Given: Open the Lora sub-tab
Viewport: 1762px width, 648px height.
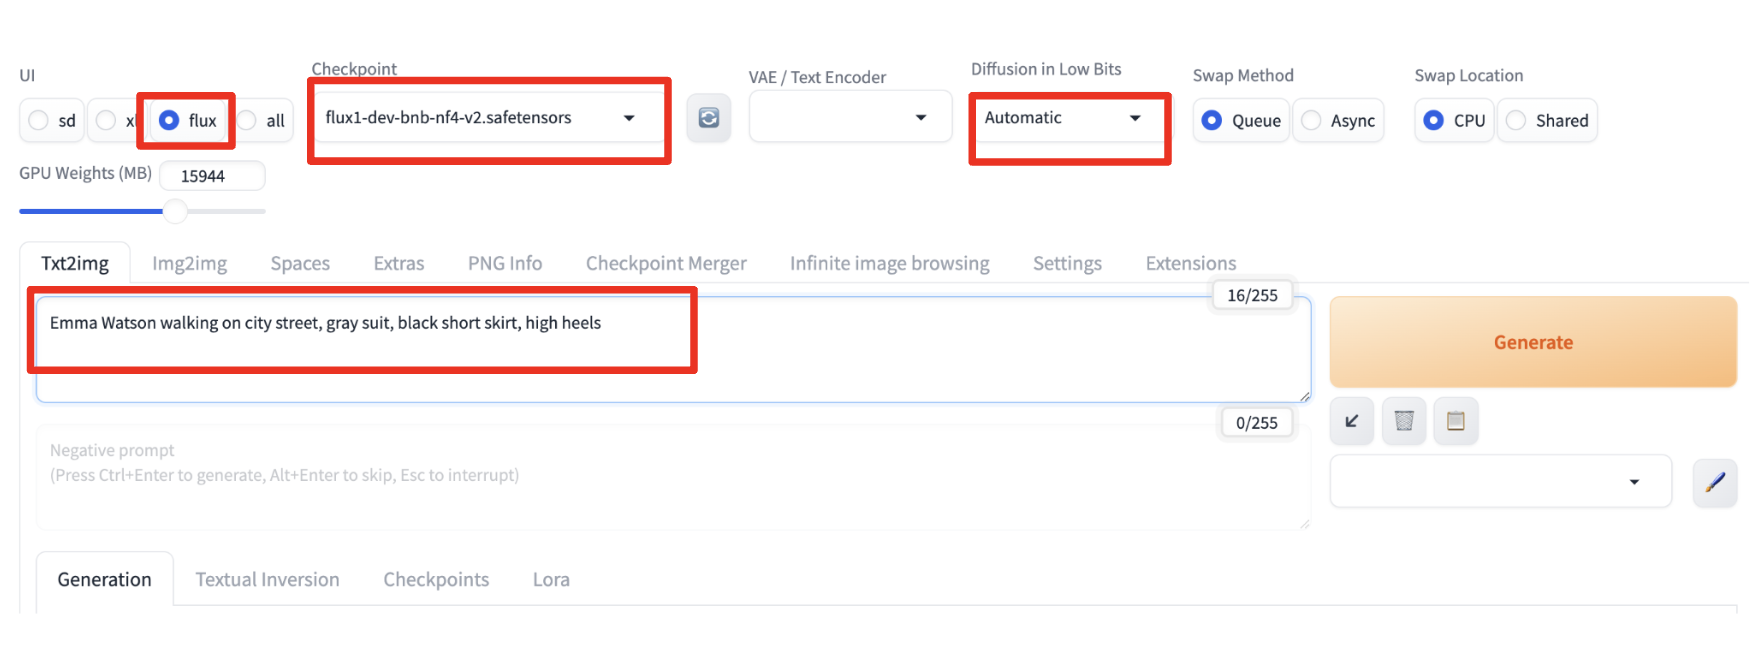Looking at the screenshot, I should (x=551, y=580).
